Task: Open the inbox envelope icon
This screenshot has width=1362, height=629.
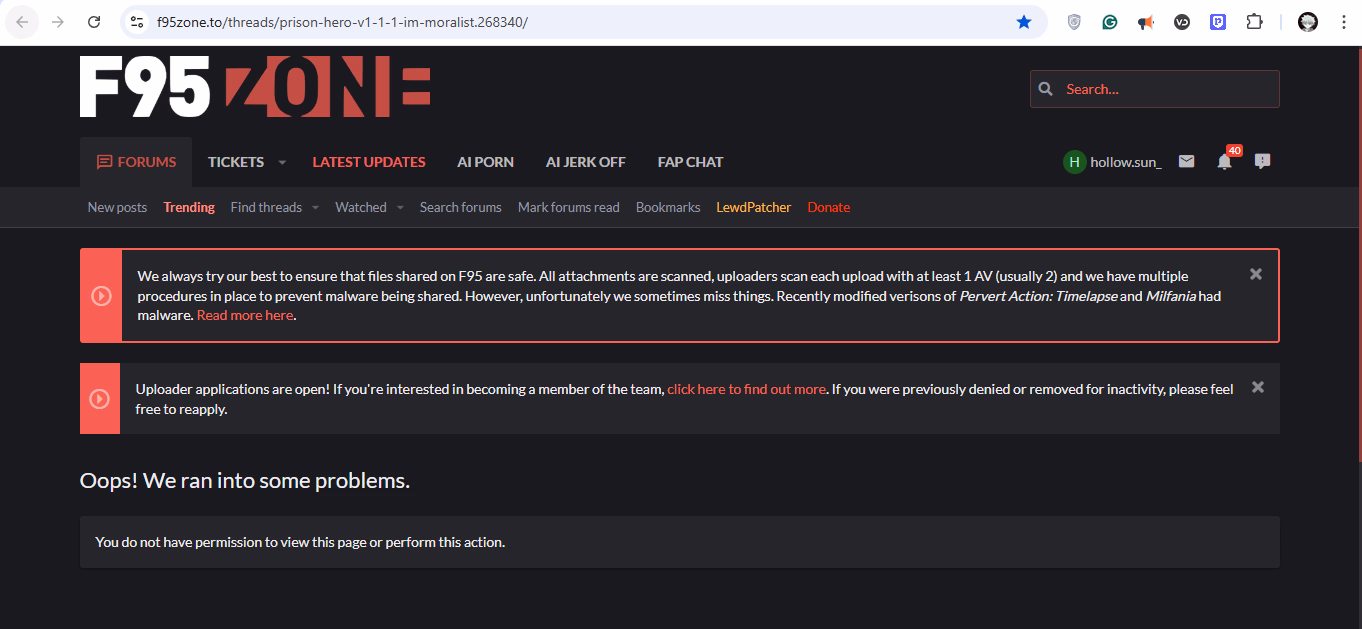Action: 1186,161
